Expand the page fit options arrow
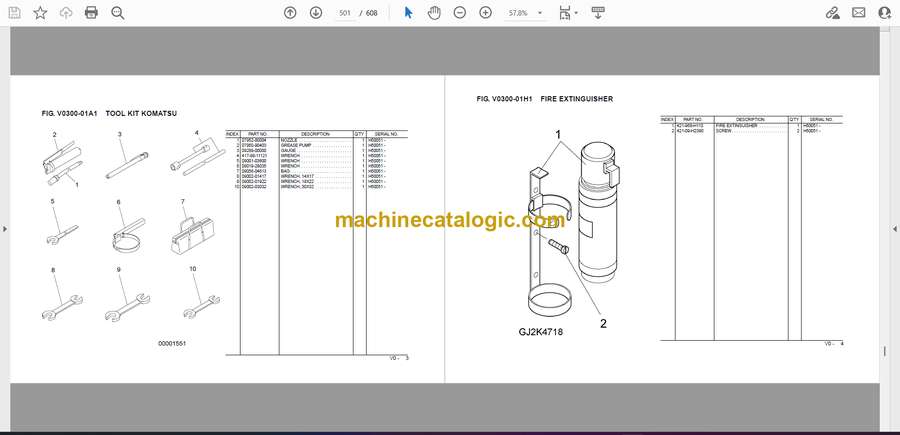 (576, 13)
